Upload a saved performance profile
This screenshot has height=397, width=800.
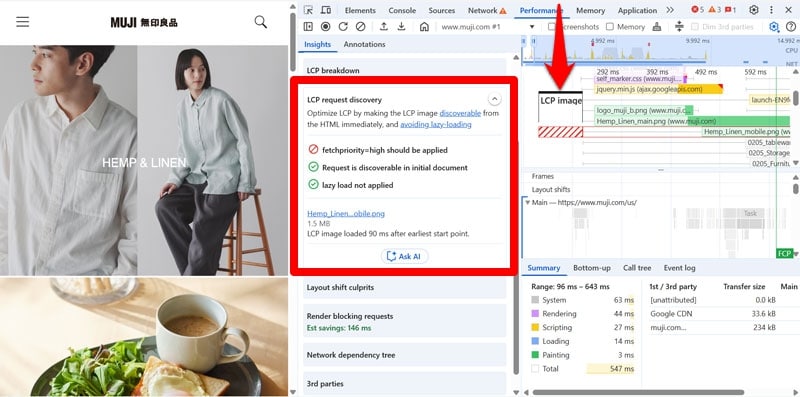pyautogui.click(x=384, y=27)
